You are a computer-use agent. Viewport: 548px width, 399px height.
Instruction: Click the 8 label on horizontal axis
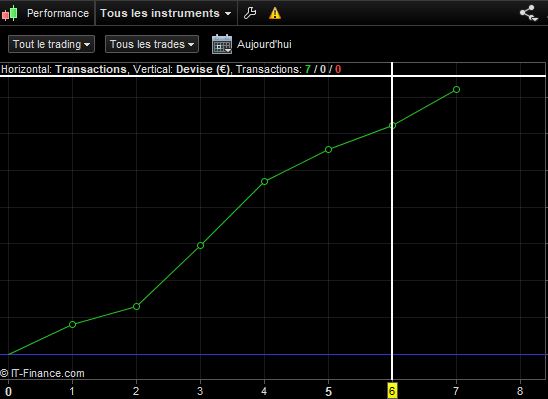520,391
